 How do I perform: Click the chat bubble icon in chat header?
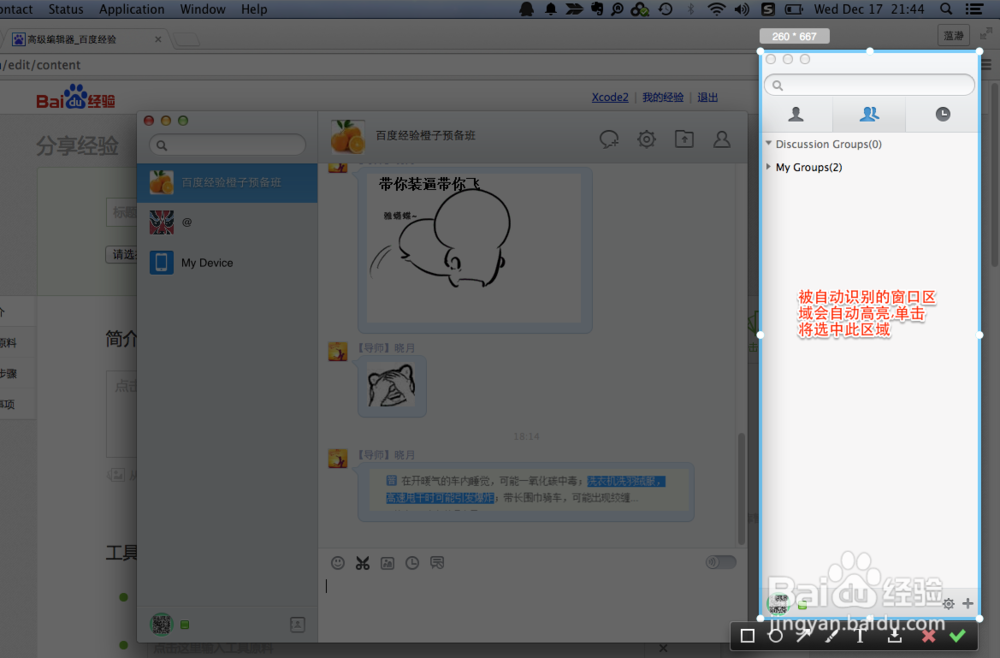click(x=609, y=139)
